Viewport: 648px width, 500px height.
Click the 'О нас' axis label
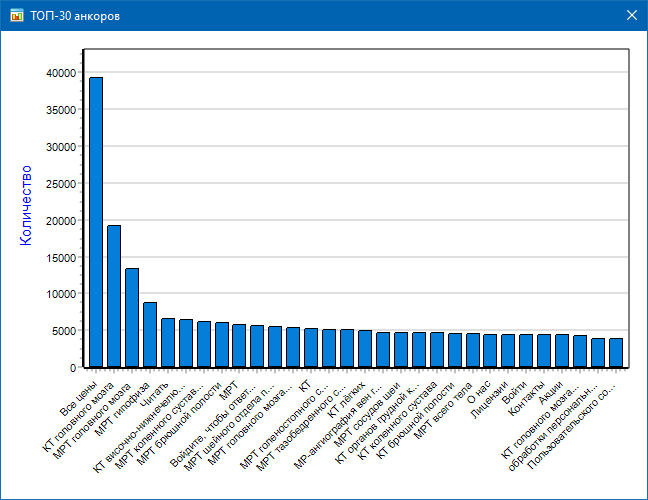pos(479,393)
